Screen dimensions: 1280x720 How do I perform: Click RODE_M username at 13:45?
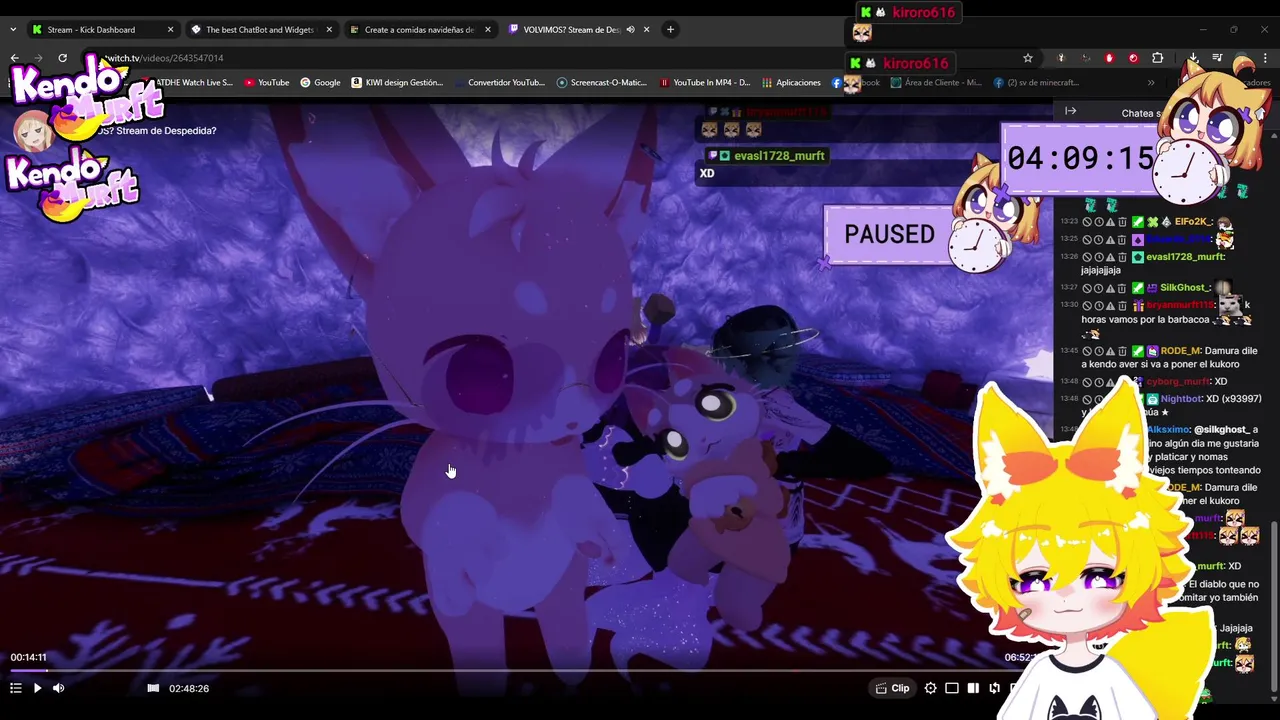pyautogui.click(x=1180, y=351)
